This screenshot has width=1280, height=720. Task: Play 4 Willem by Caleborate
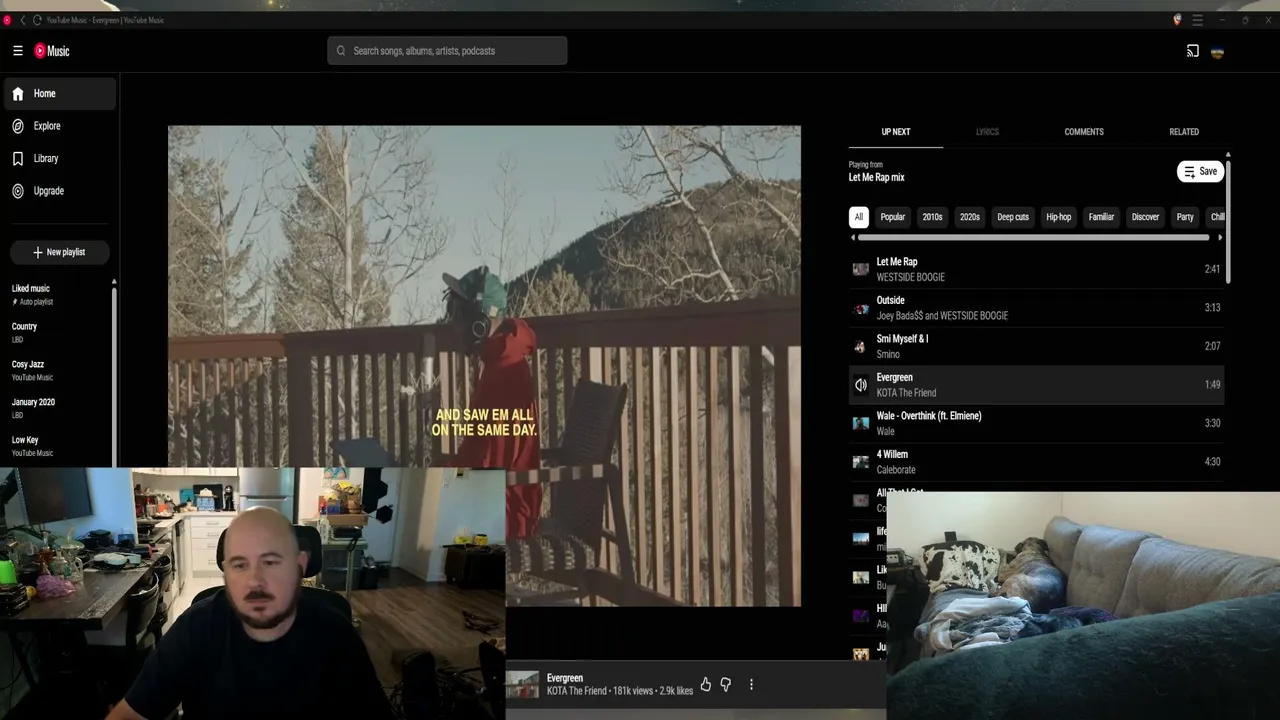coord(1036,461)
